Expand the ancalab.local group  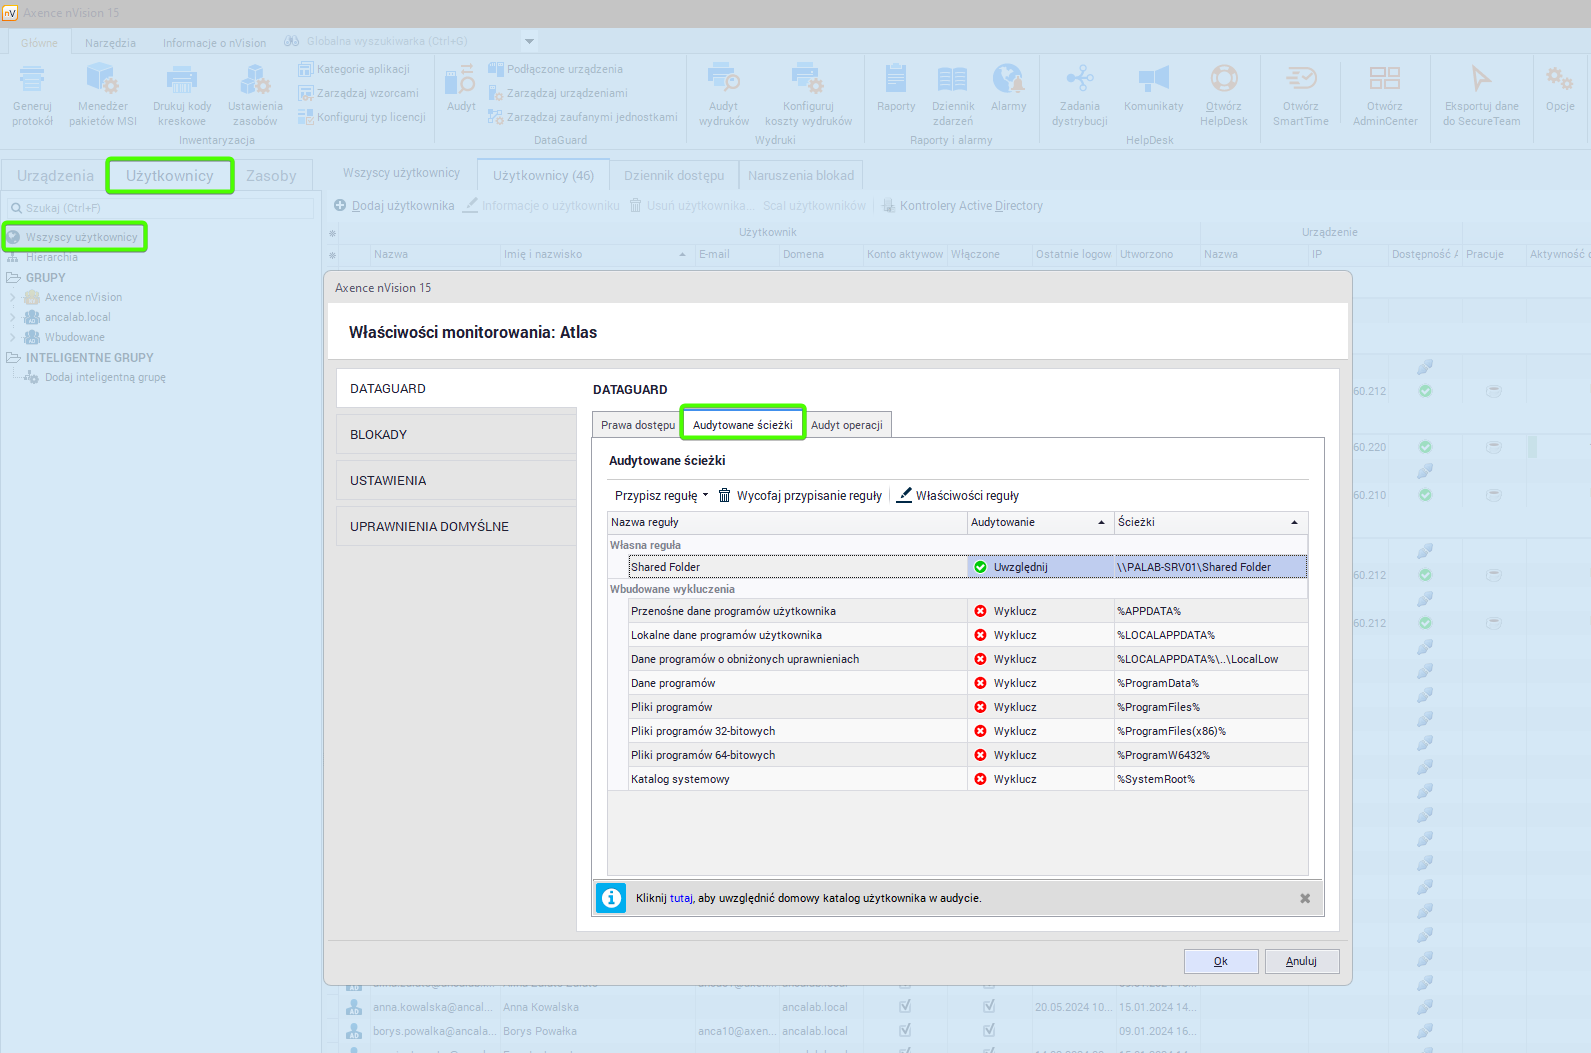12,317
